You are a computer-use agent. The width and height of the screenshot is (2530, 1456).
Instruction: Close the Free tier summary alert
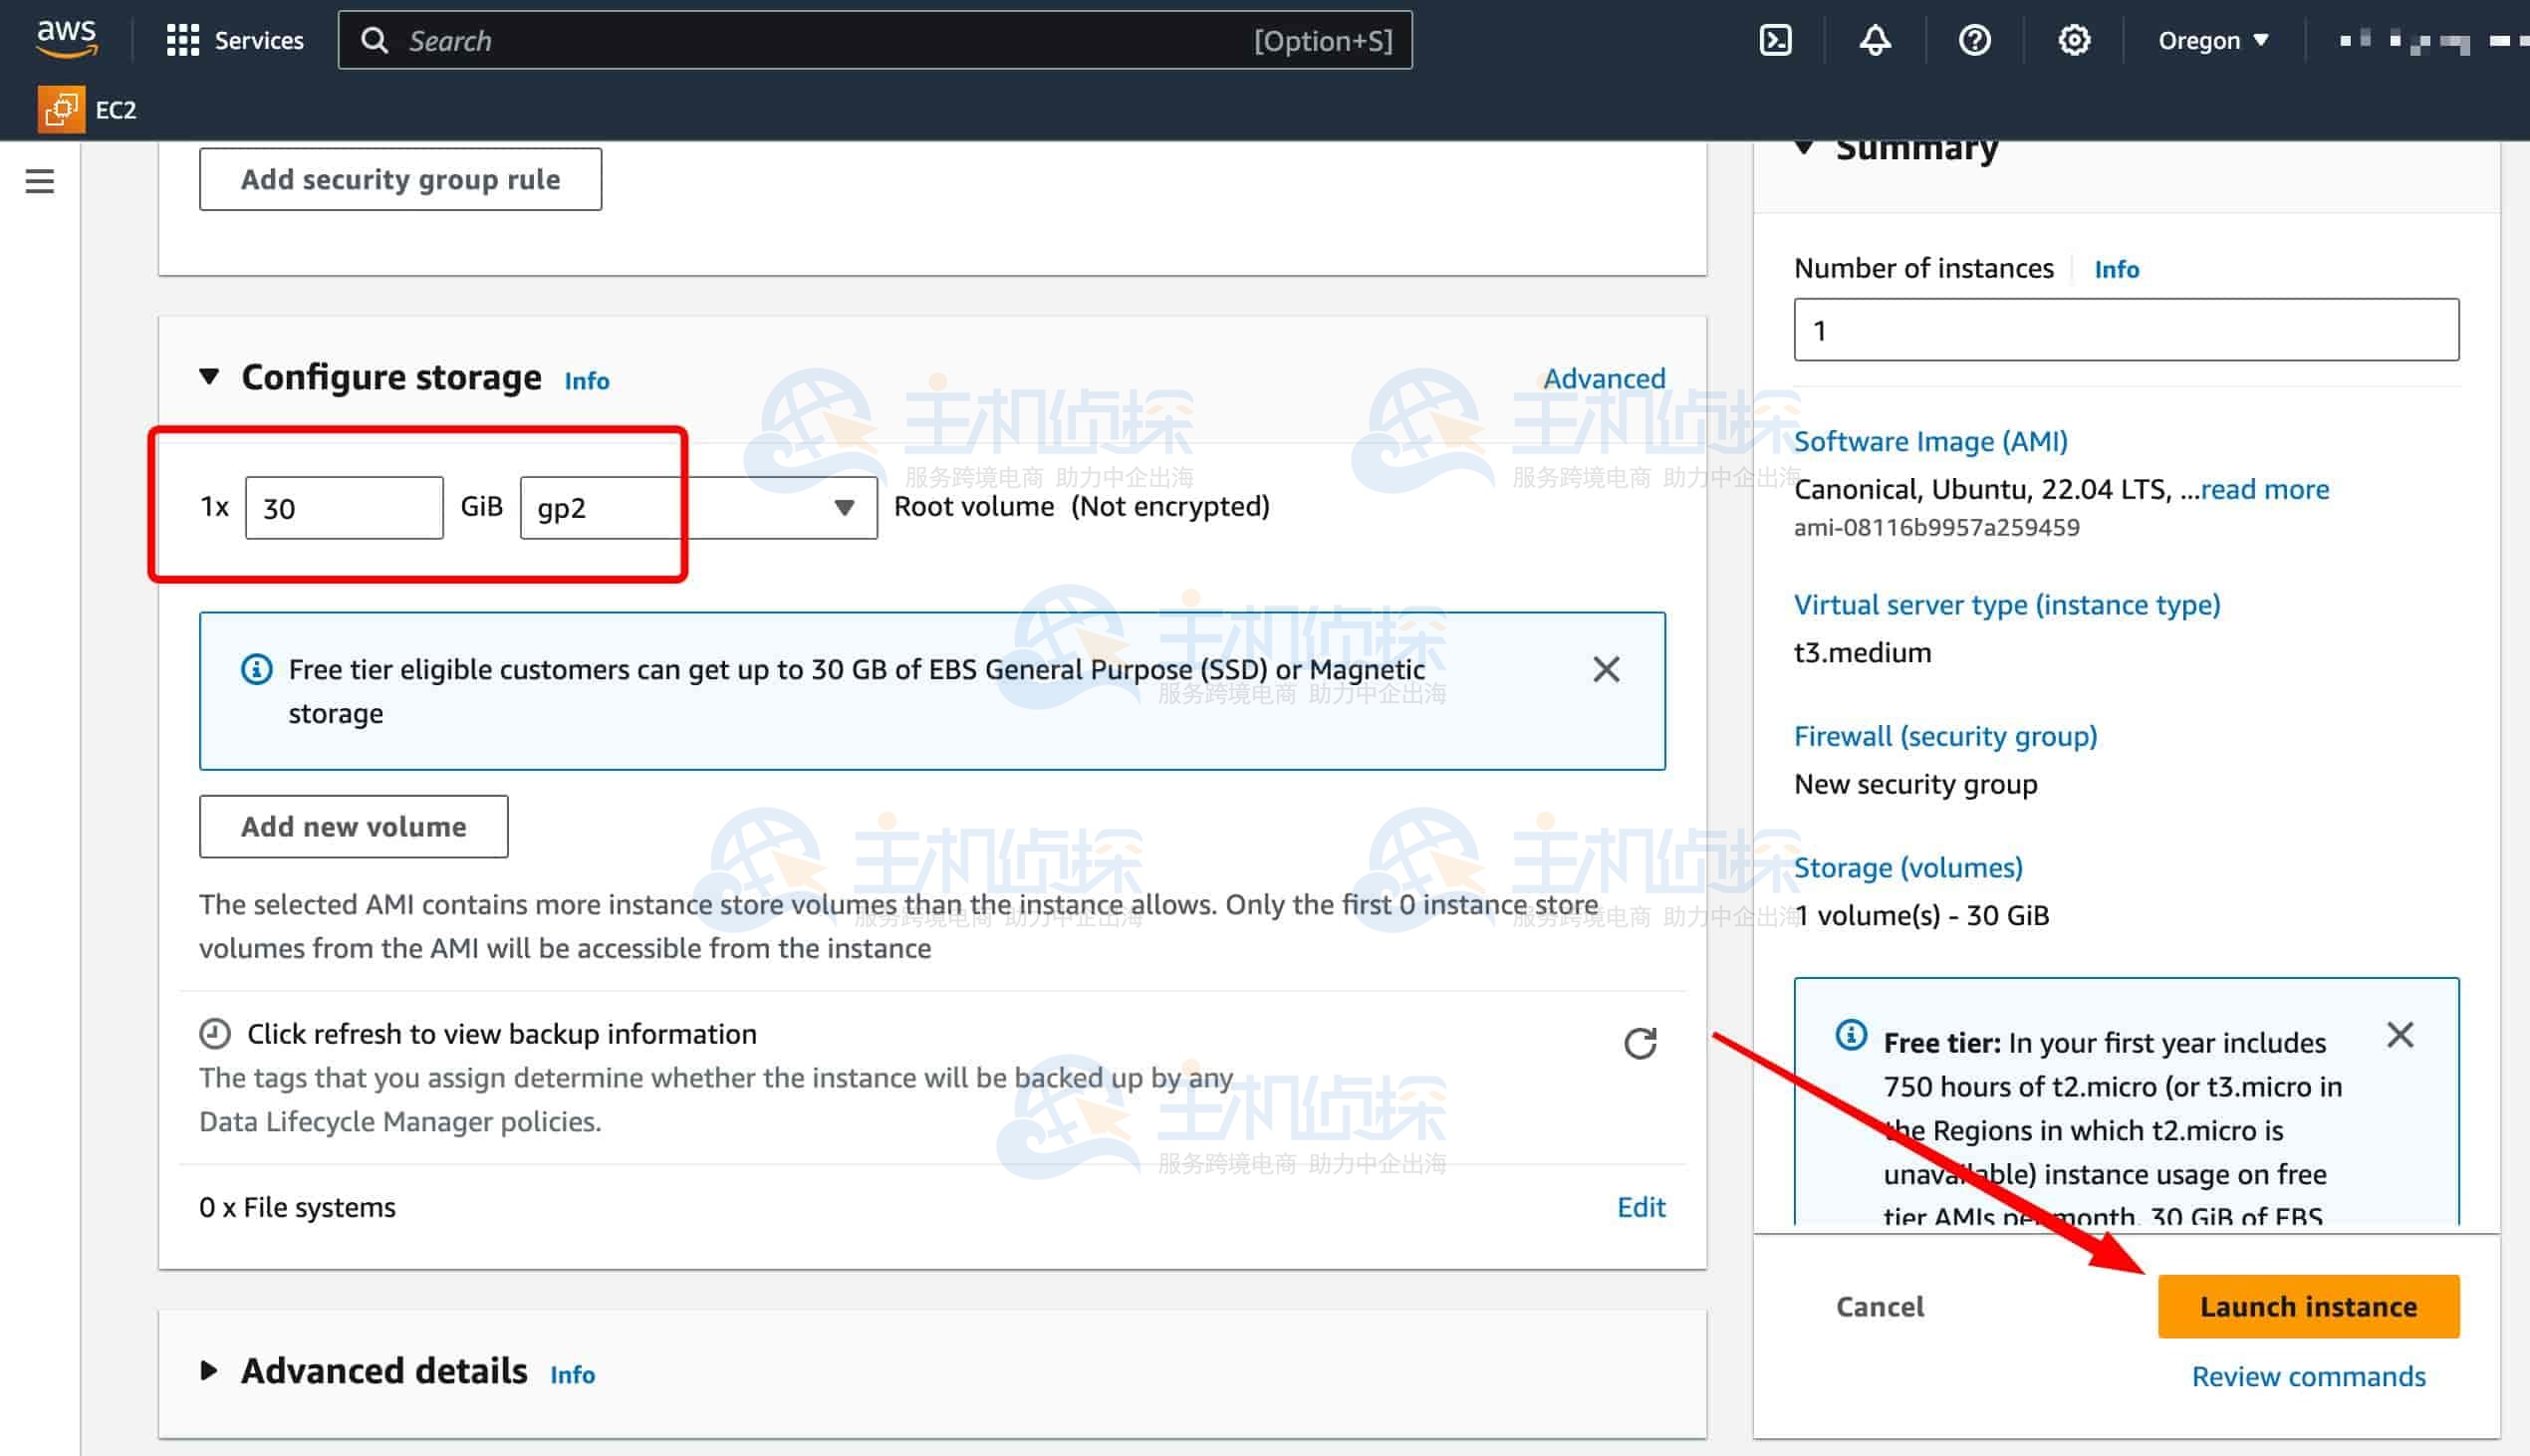click(x=2400, y=1035)
